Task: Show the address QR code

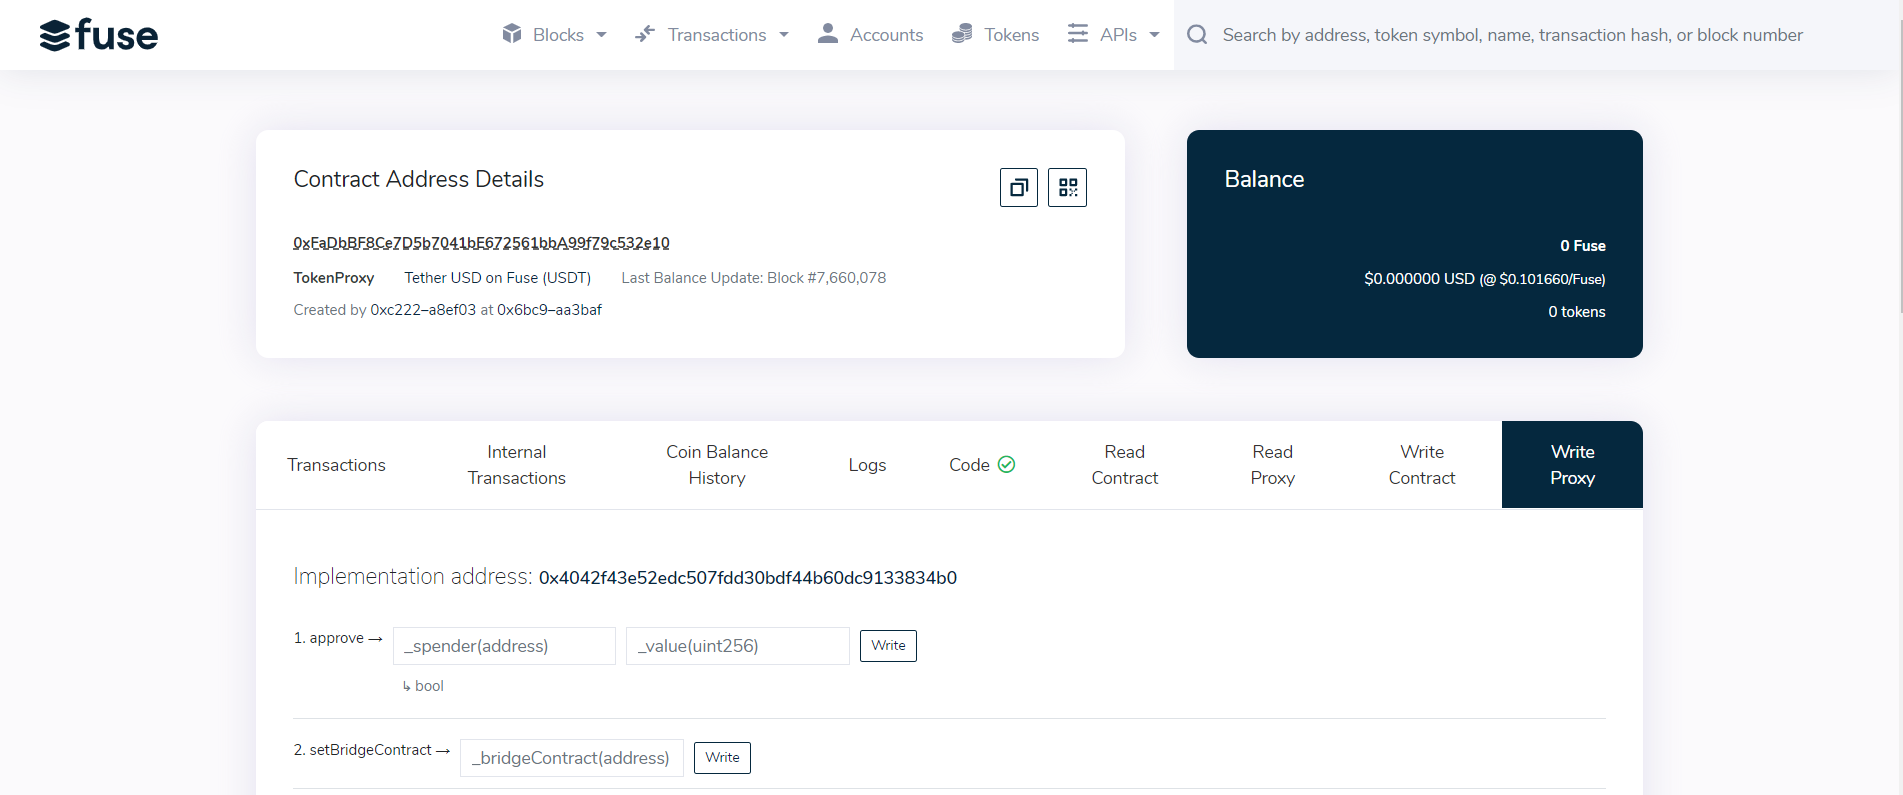Action: tap(1067, 187)
